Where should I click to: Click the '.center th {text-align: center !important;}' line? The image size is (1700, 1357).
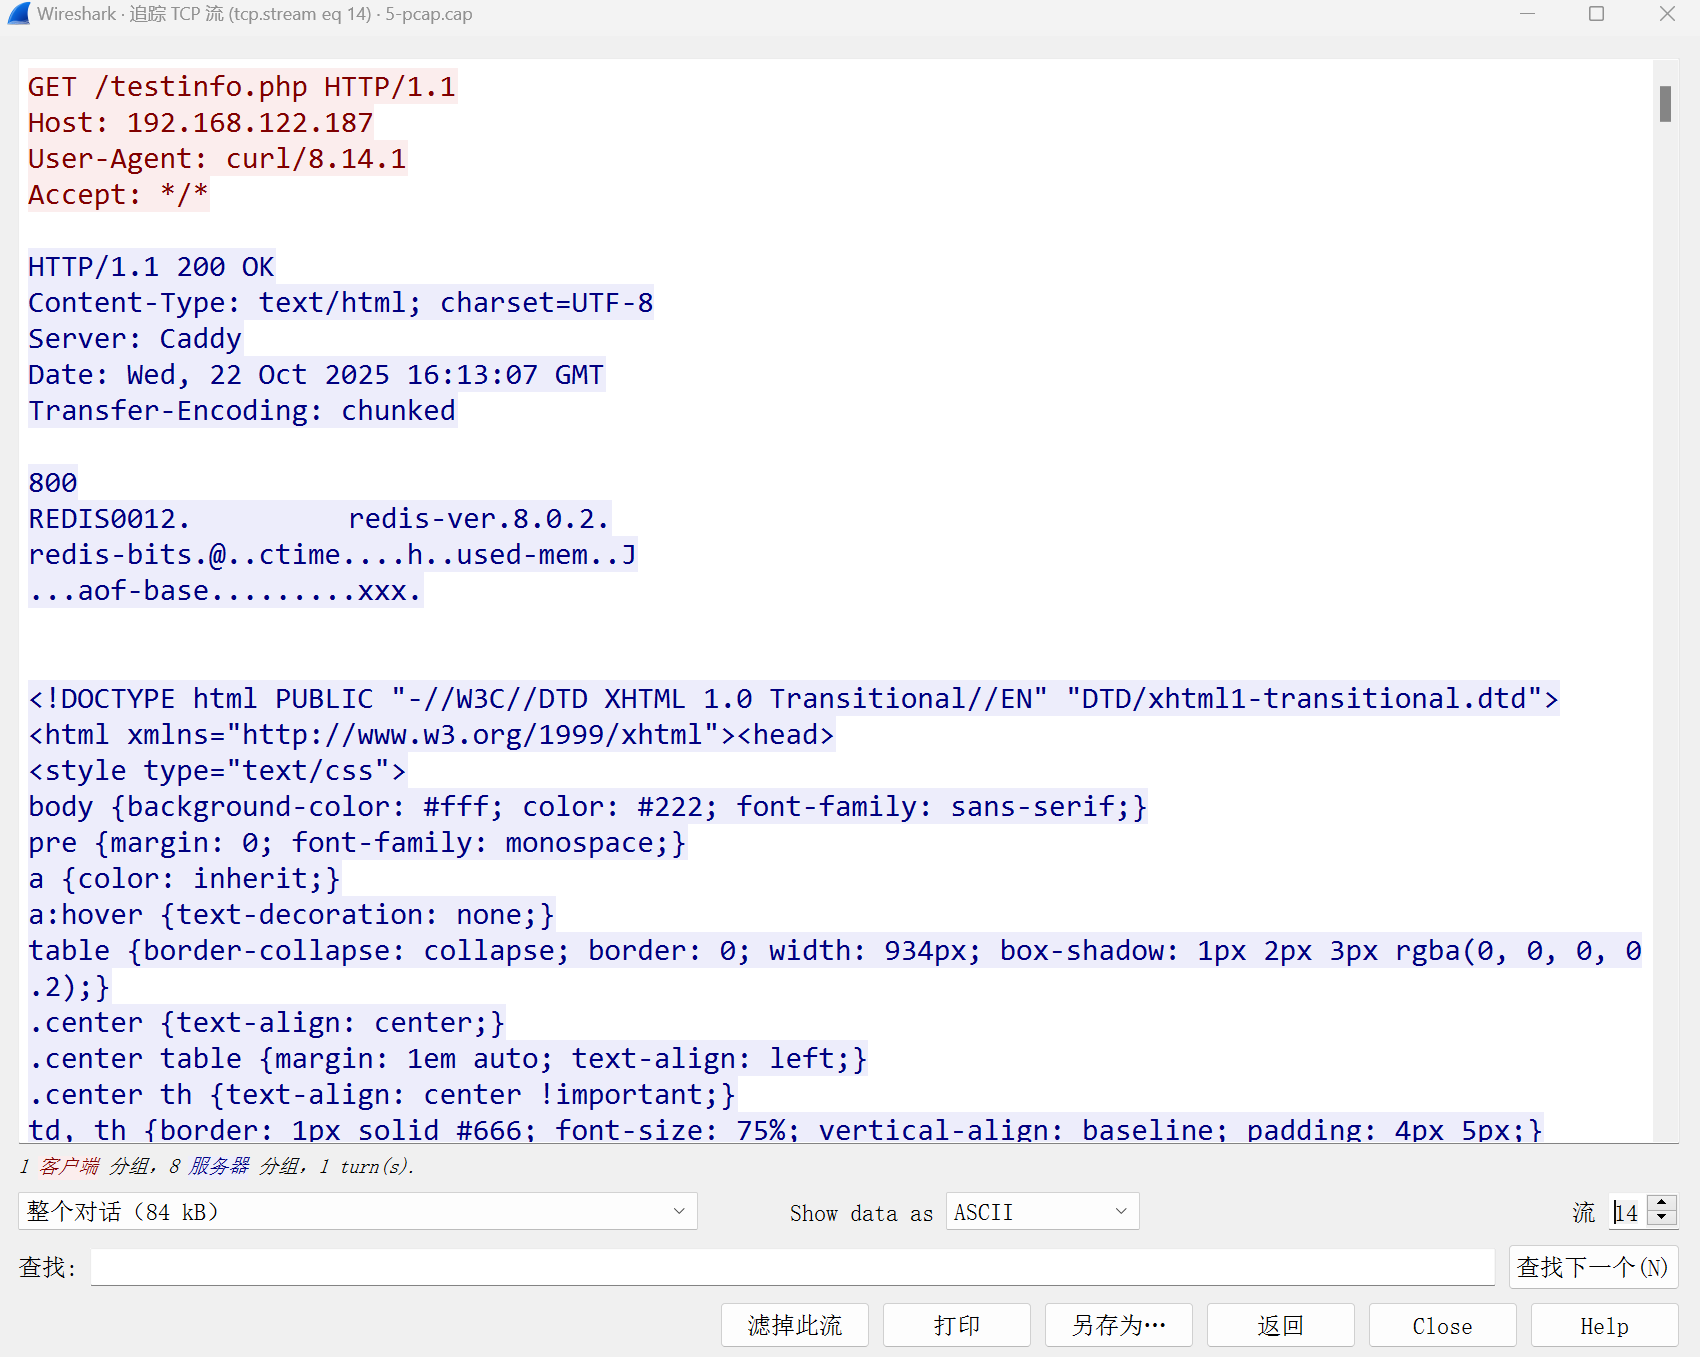pyautogui.click(x=382, y=1095)
